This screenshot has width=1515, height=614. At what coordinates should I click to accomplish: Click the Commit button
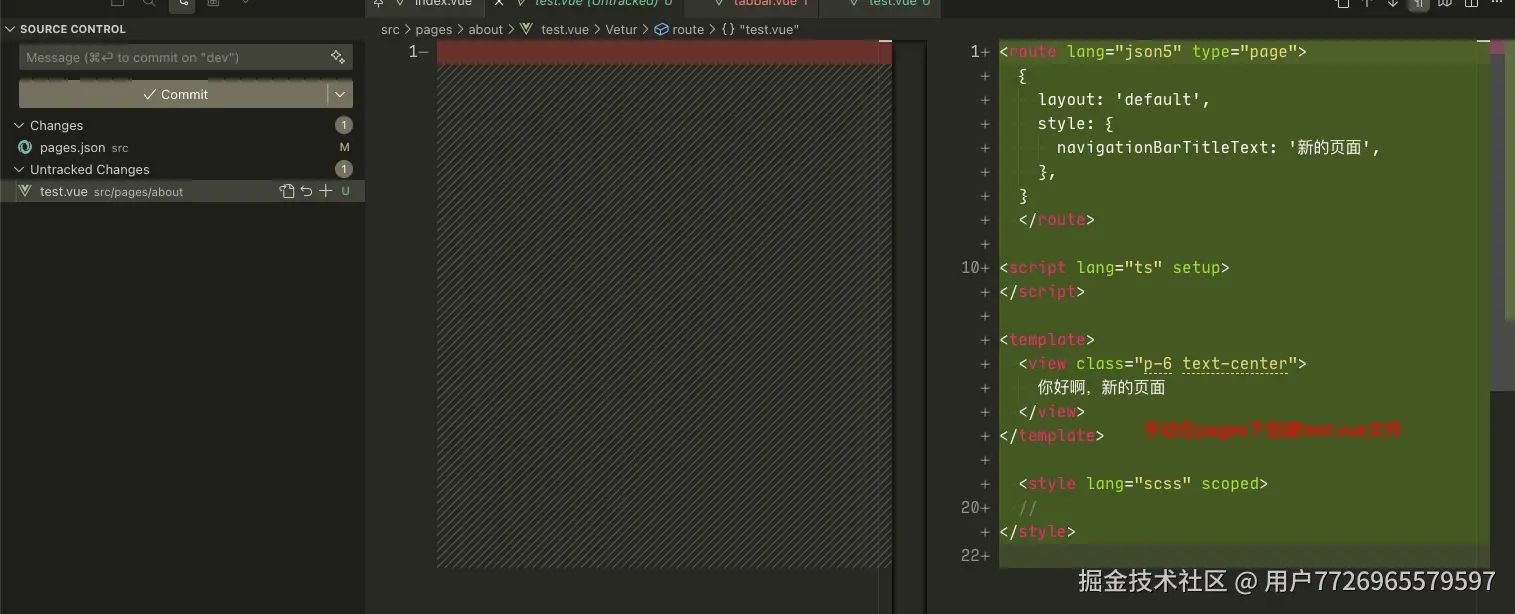174,94
